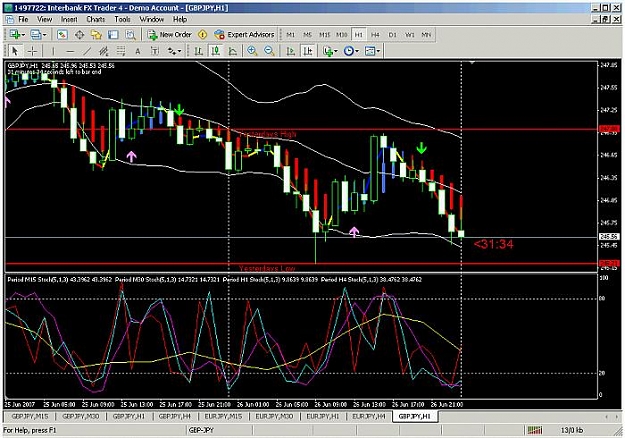Switch timeframe to M15

pos(324,35)
